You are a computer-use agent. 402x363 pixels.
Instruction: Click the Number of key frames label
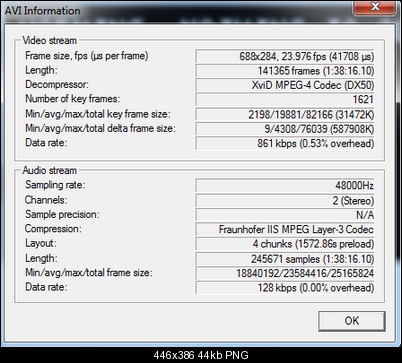73,99
